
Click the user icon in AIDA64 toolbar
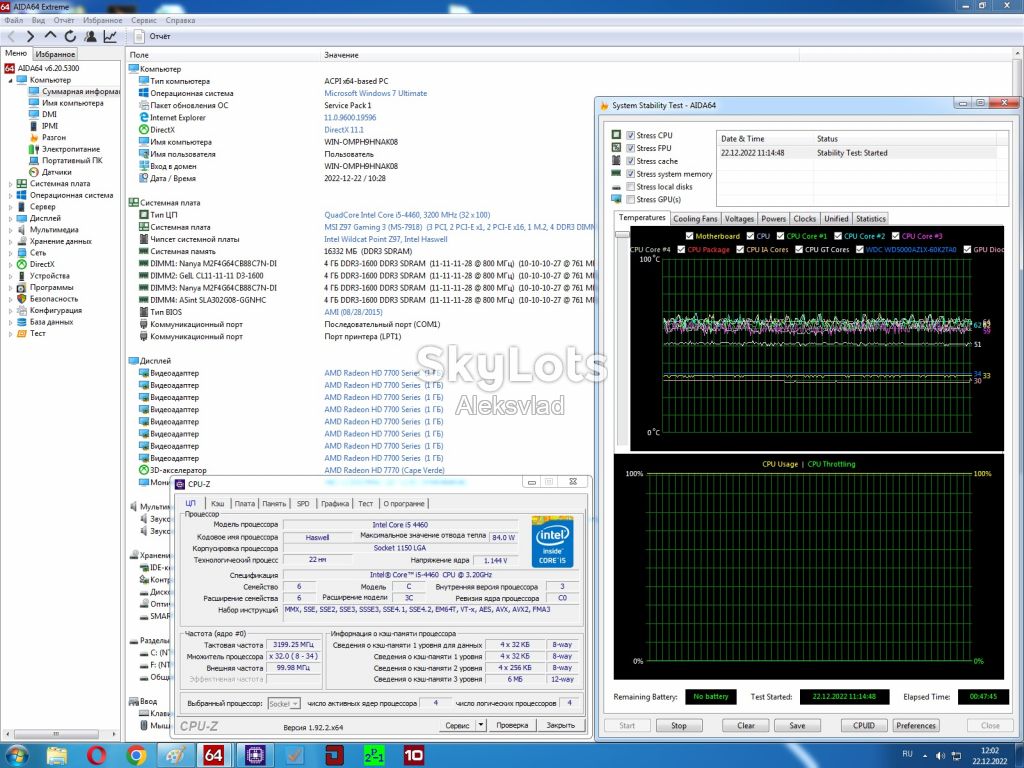pyautogui.click(x=90, y=37)
